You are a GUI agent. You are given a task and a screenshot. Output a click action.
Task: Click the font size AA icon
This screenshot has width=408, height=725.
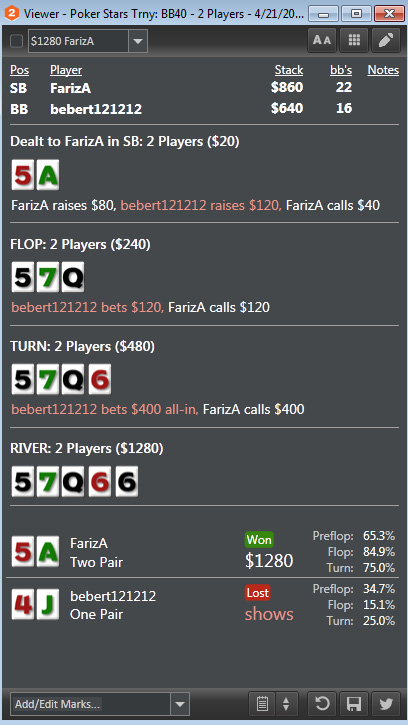(322, 41)
